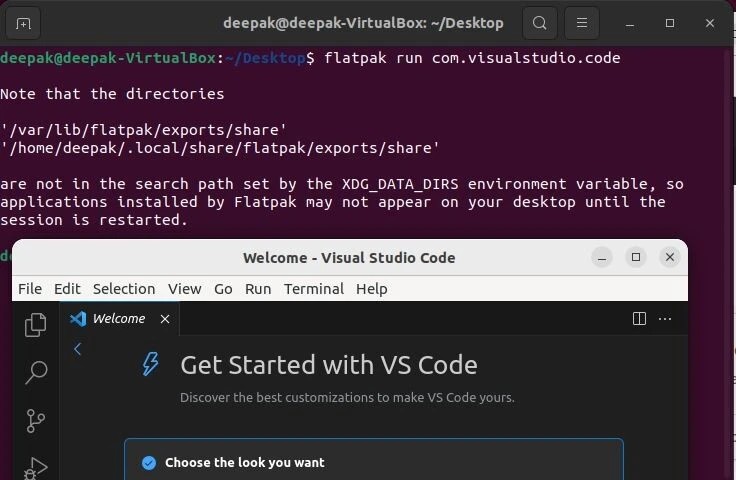Open editor More Actions ellipsis
This screenshot has height=480, width=736.
[665, 319]
